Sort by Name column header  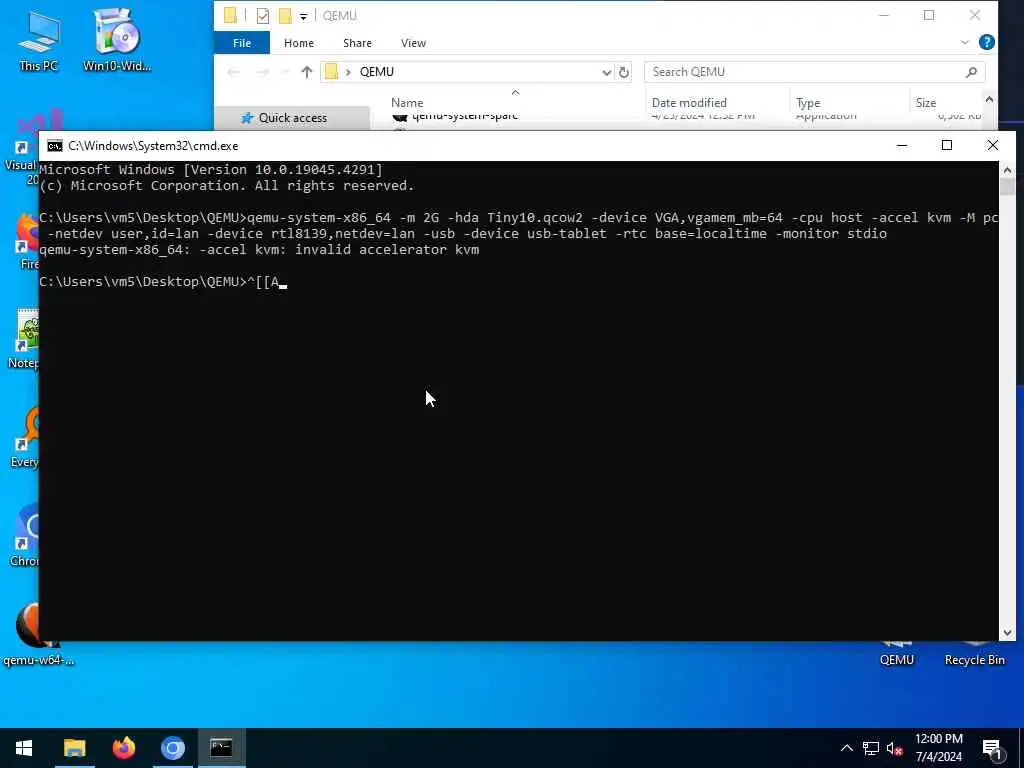click(407, 103)
